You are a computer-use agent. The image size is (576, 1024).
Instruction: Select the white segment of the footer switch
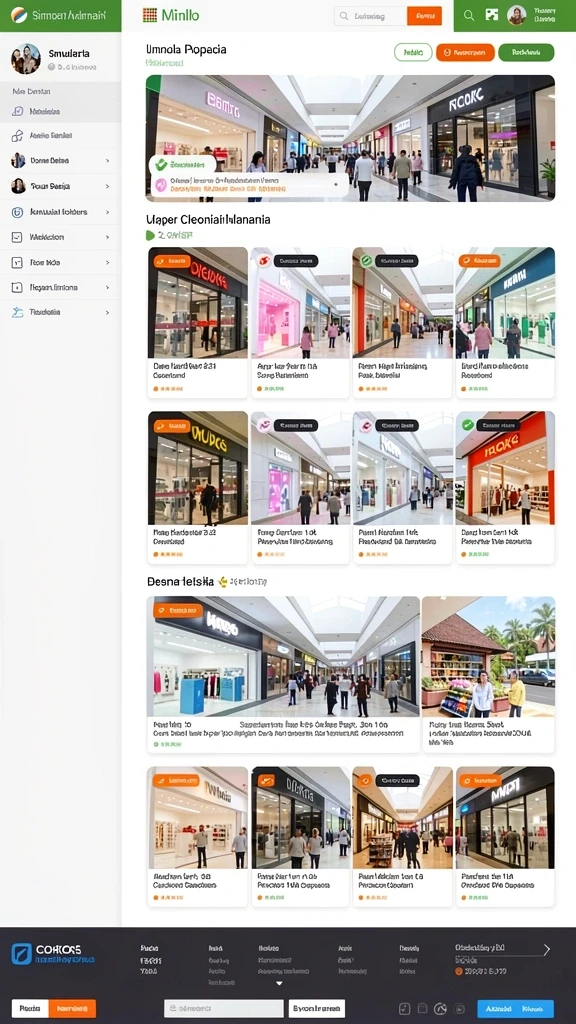pos(30,1008)
